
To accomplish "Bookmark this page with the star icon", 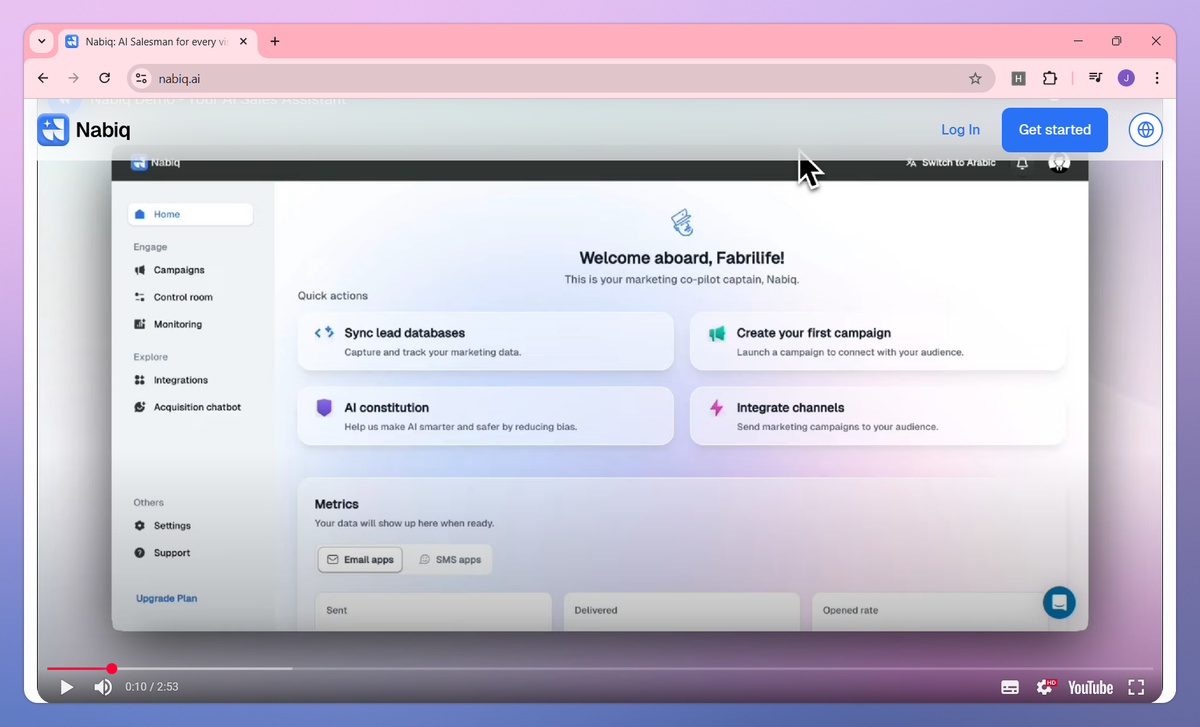I will (975, 78).
